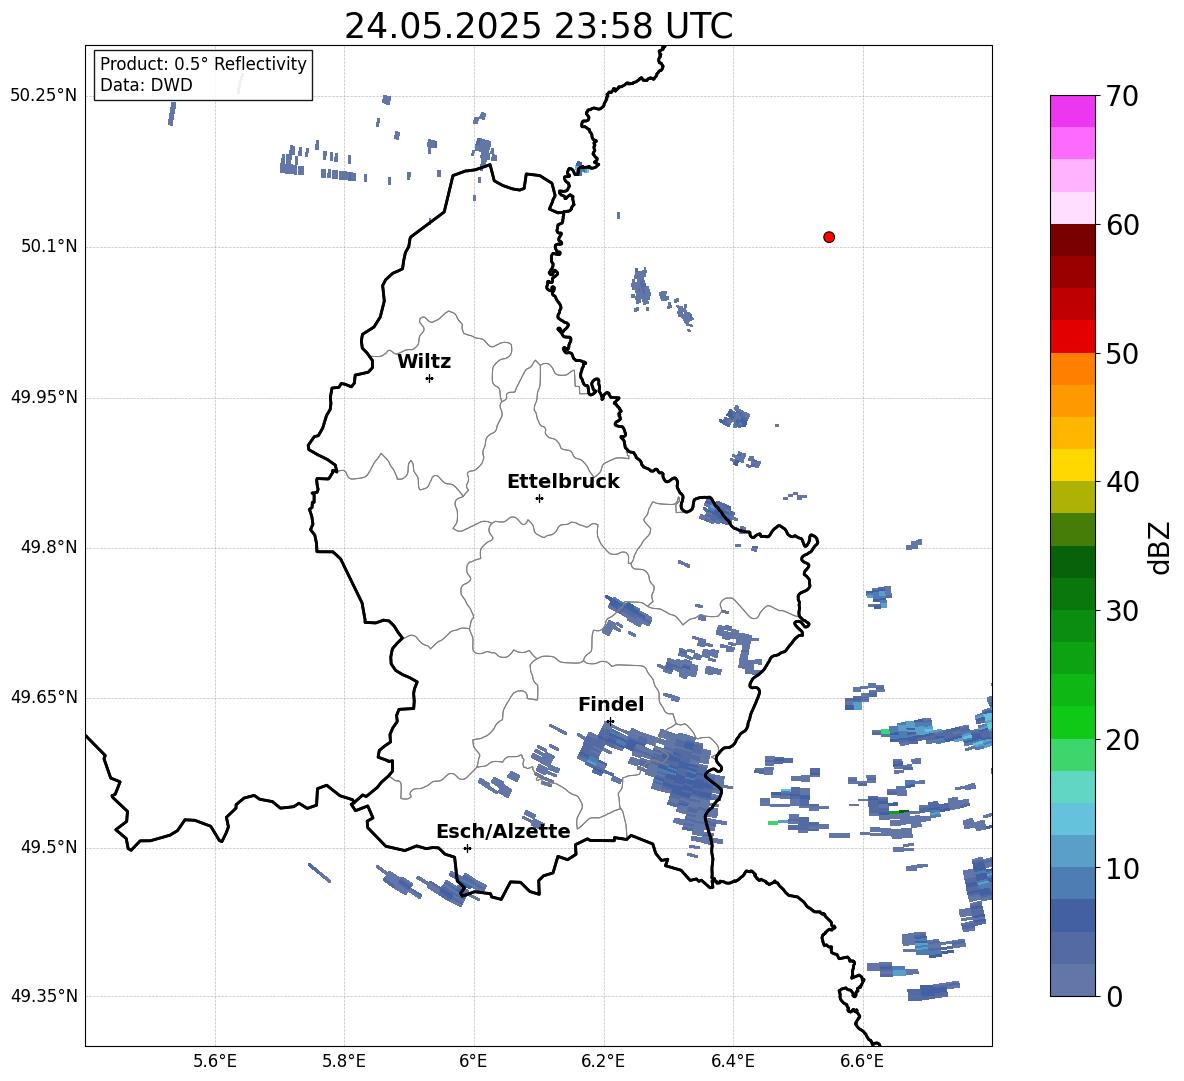The width and height of the screenshot is (1184, 1081).
Task: Click the 6°E longitude label
Action: click(x=473, y=1061)
